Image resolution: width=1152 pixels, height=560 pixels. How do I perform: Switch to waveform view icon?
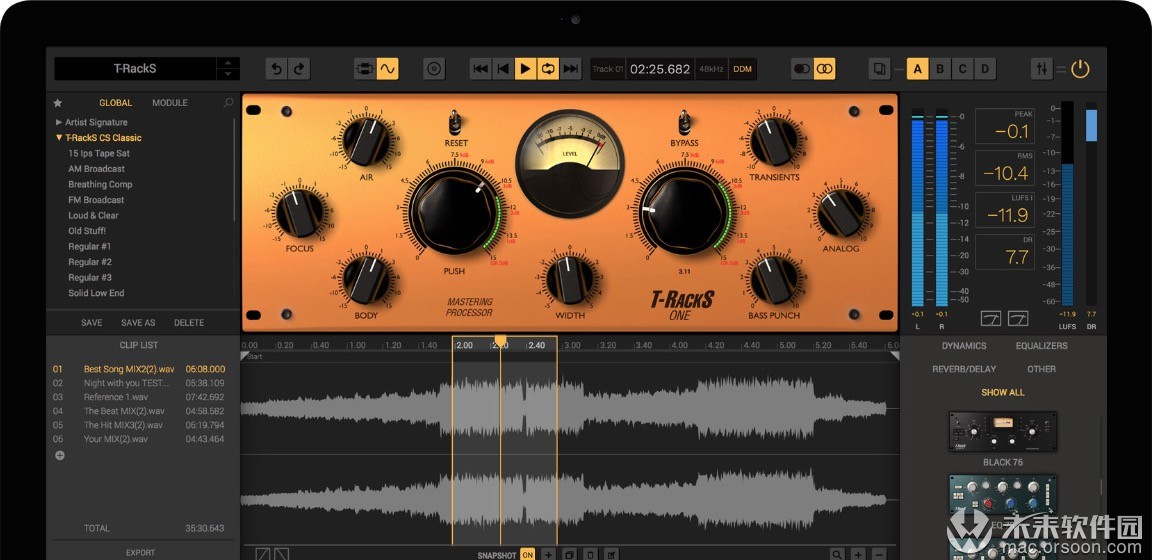click(x=387, y=69)
